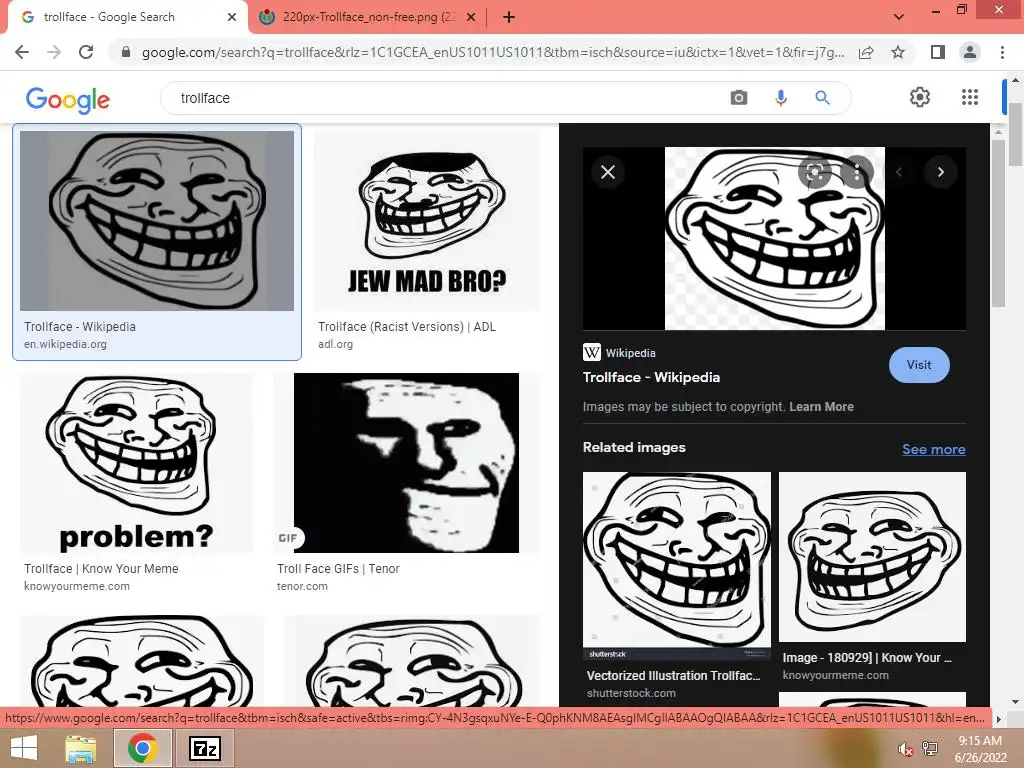Viewport: 1024px width, 768px height.
Task: Open preview panel more options menu
Action: pos(857,172)
